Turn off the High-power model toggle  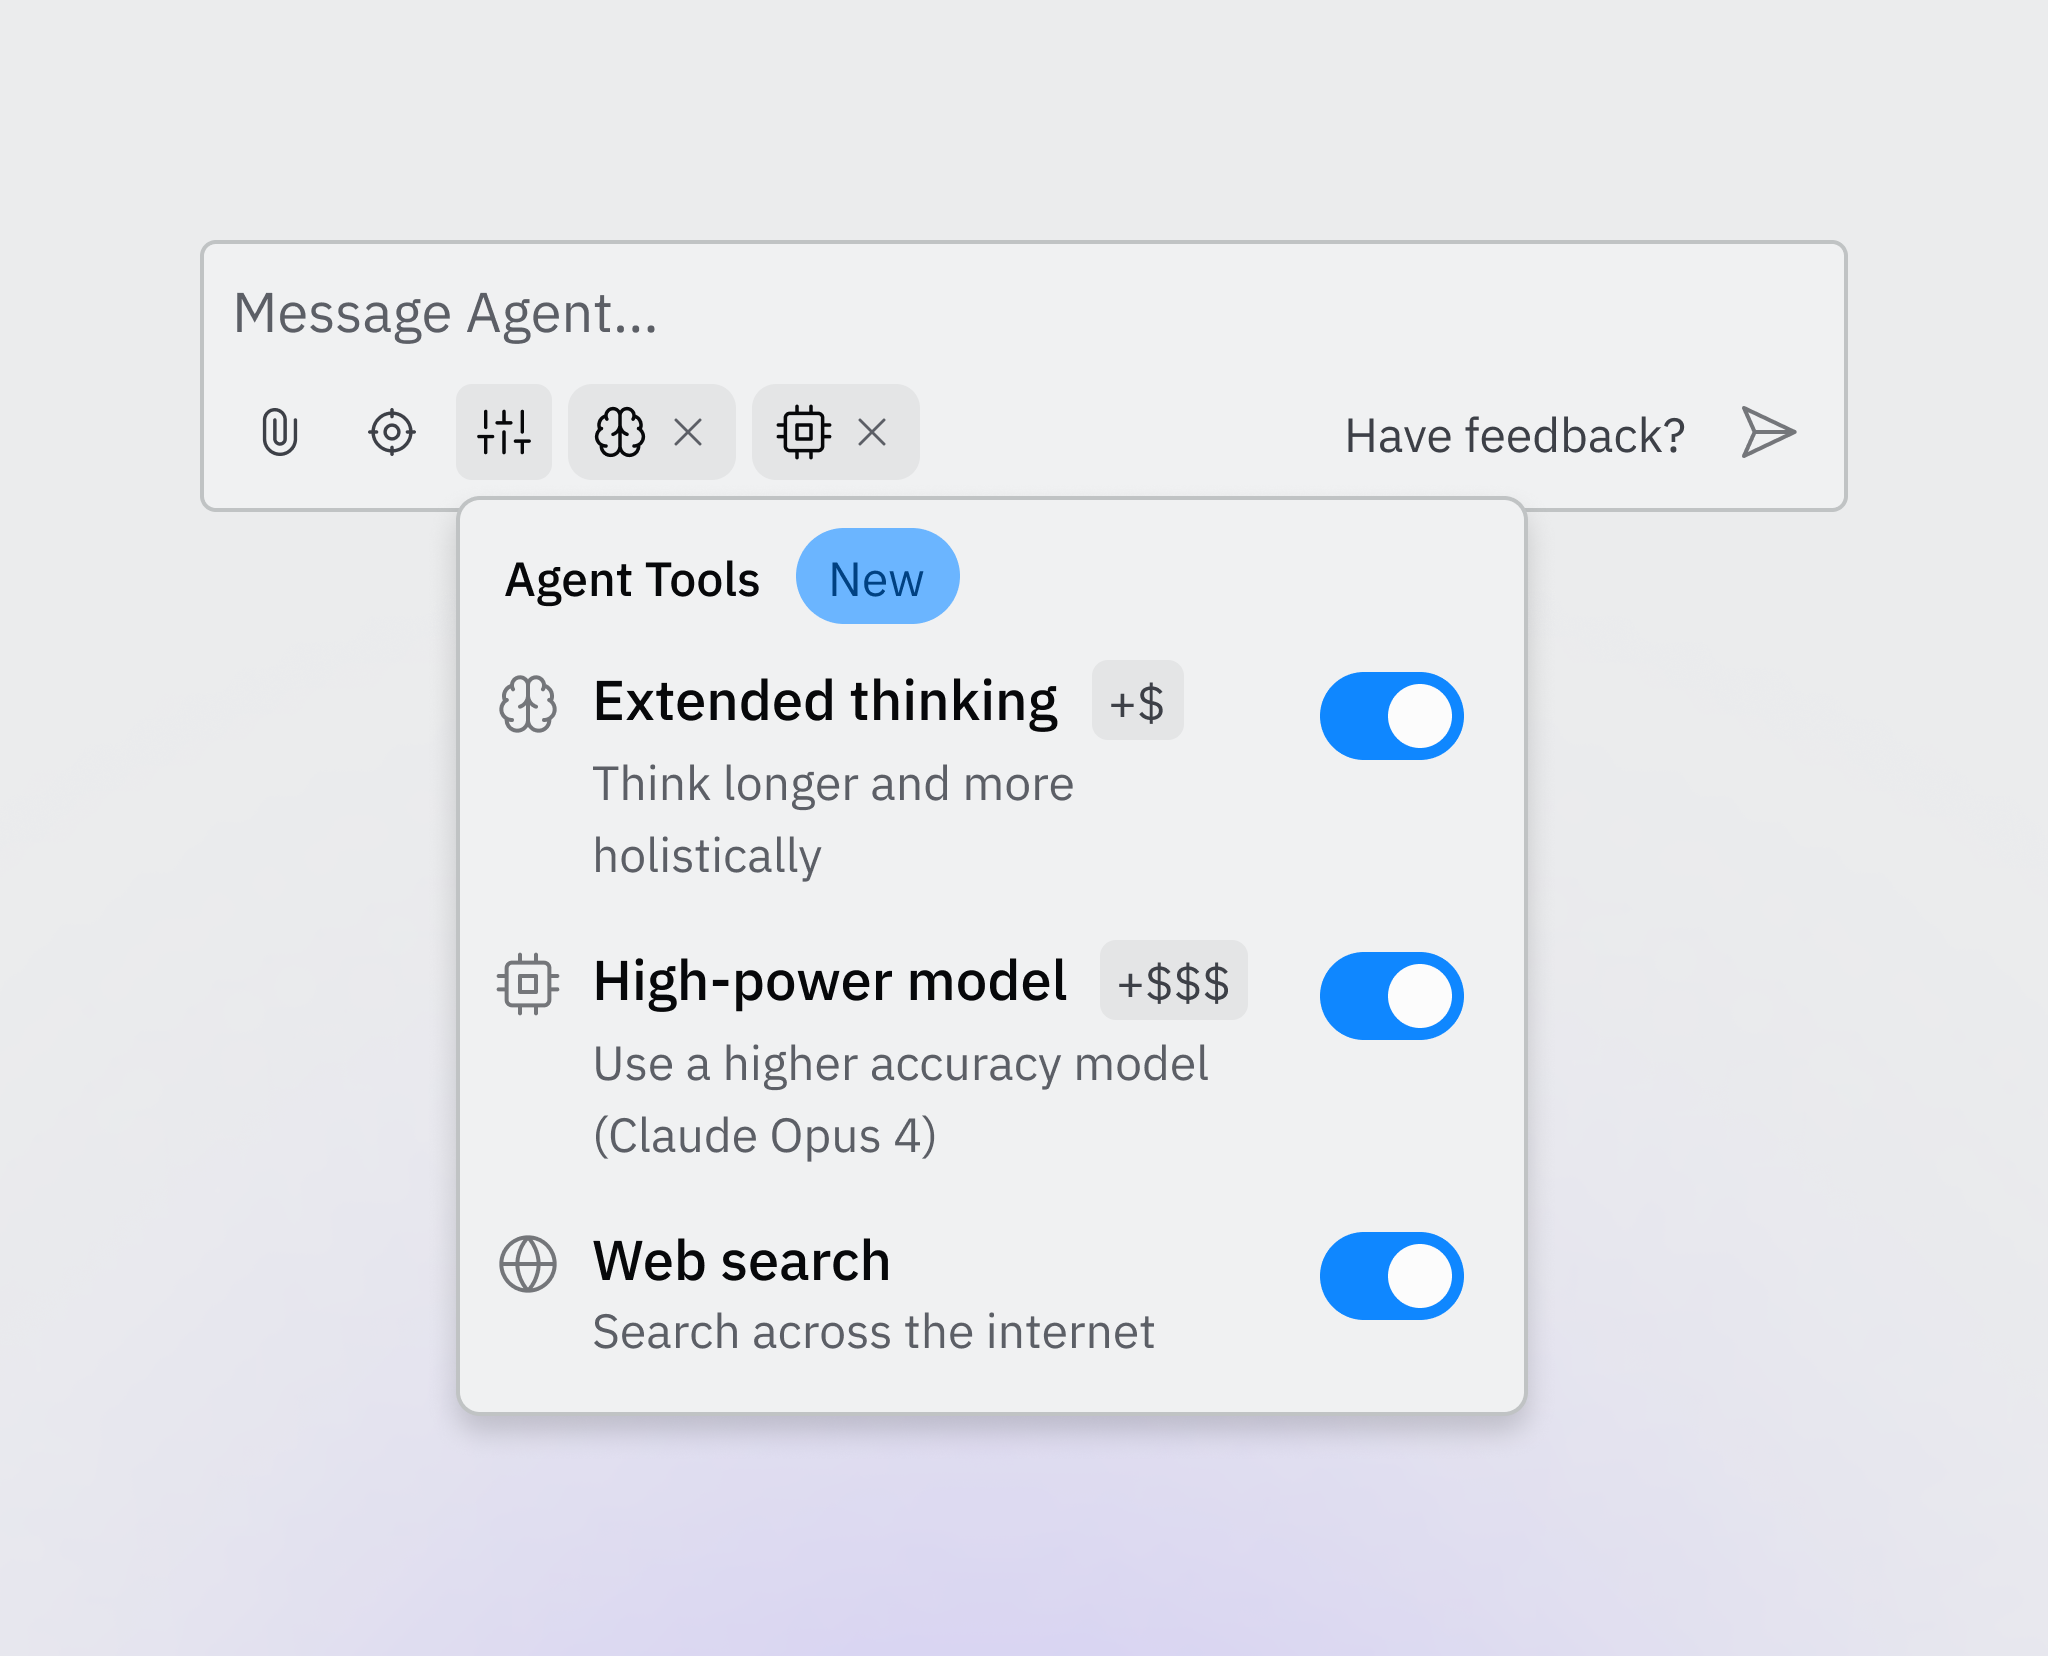tap(1392, 996)
